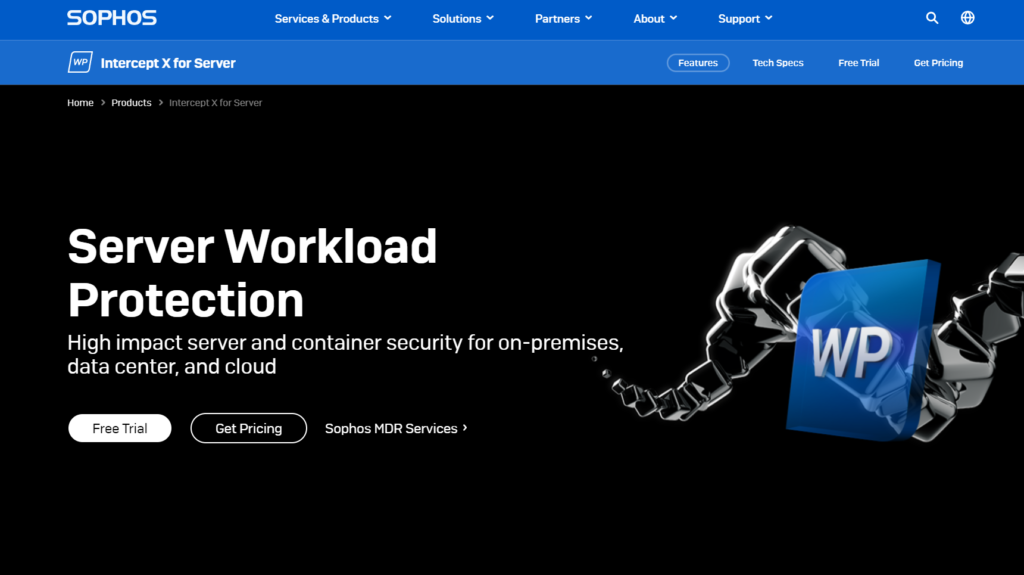
Task: Expand the About menu
Action: pos(655,18)
